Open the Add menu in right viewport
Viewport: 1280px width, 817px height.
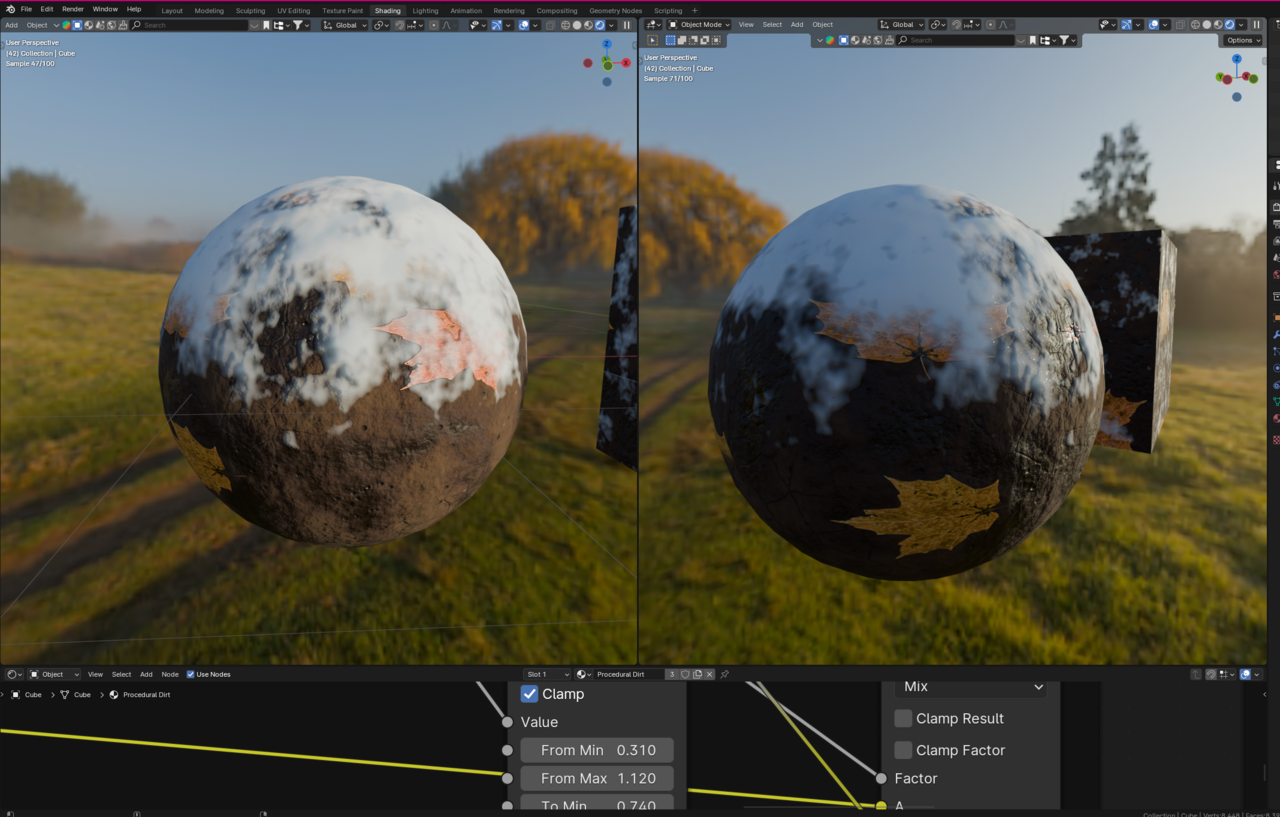tap(797, 25)
